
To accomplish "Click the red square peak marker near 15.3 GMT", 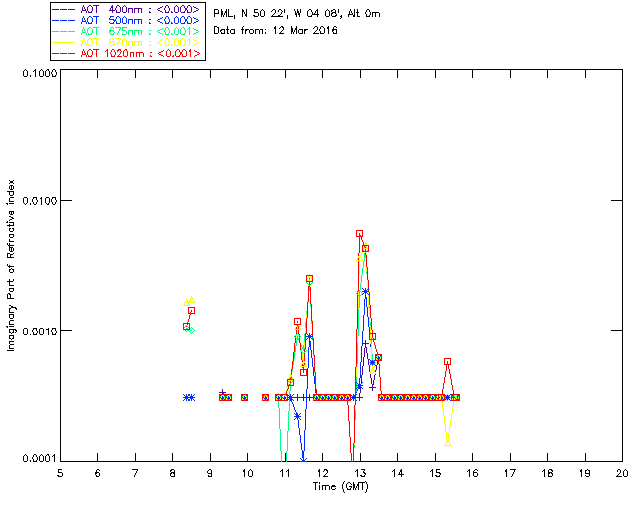I will coord(447,361).
